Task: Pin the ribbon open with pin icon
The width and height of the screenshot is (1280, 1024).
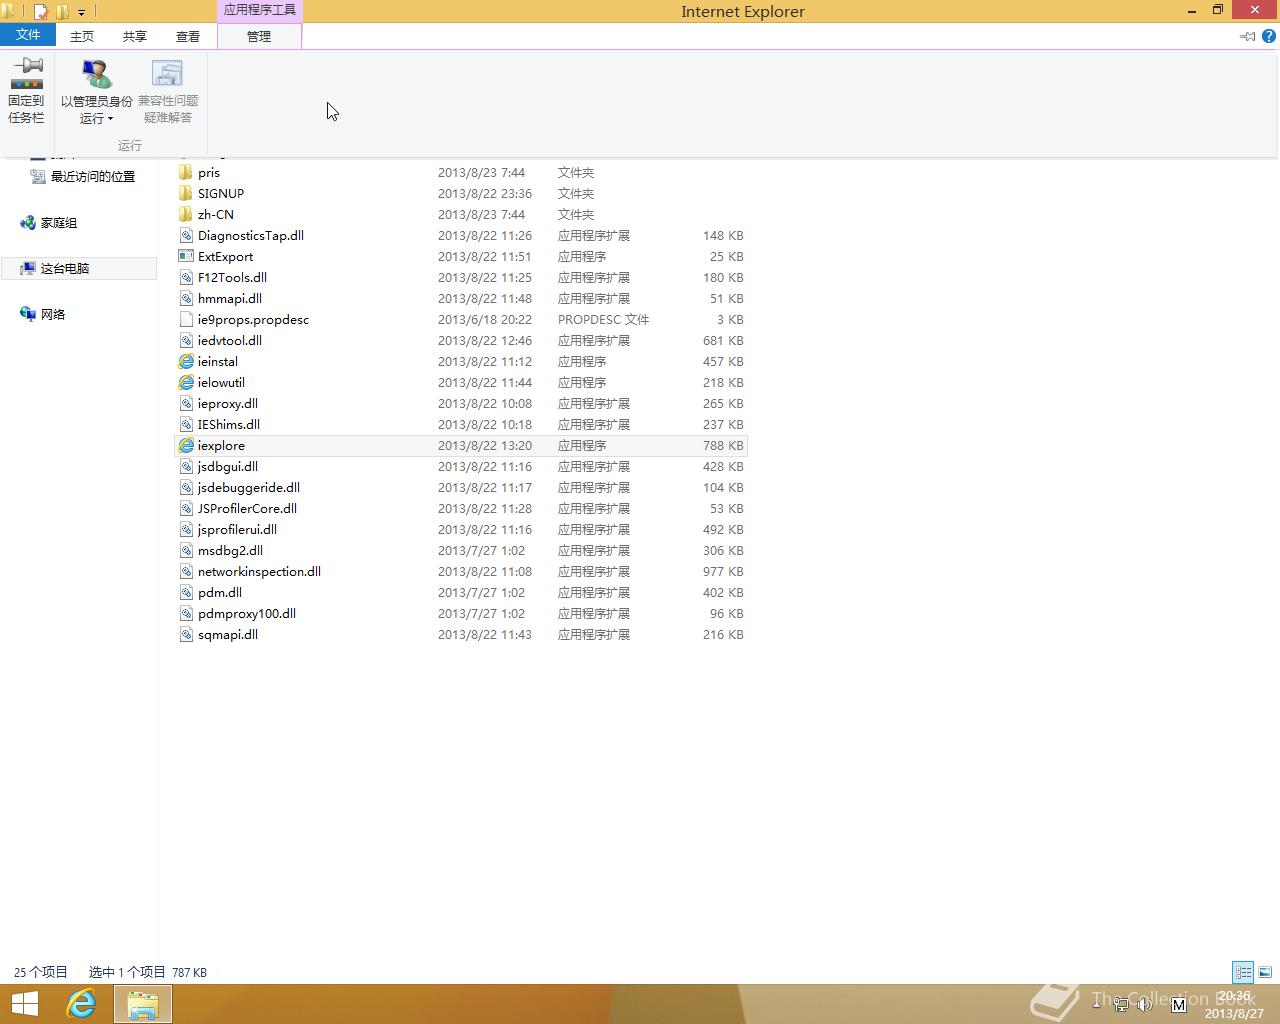Action: tap(1248, 36)
